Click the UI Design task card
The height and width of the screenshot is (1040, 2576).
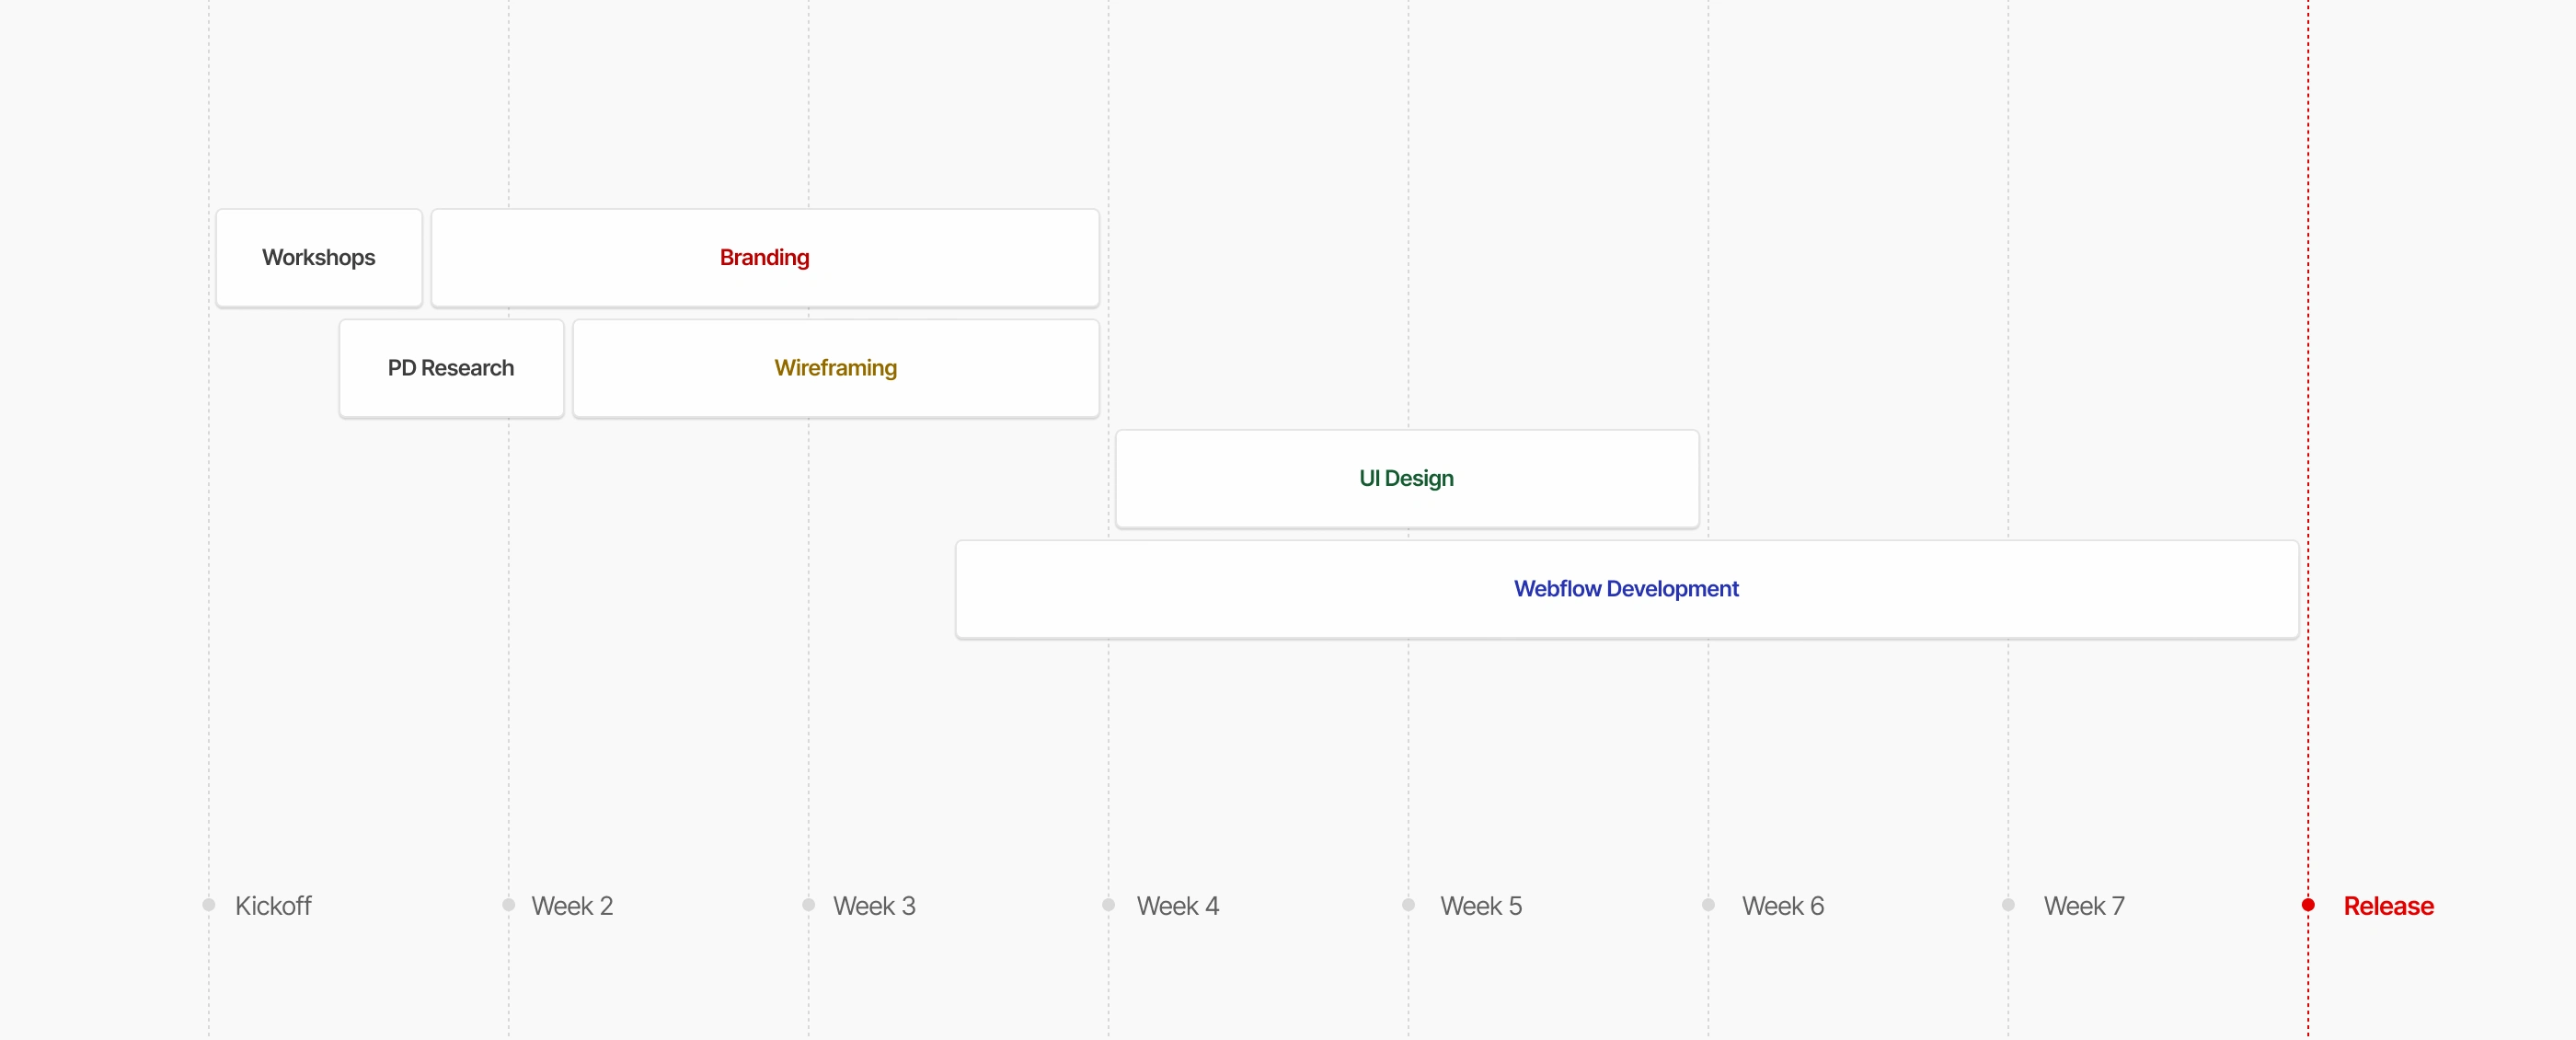(1405, 479)
